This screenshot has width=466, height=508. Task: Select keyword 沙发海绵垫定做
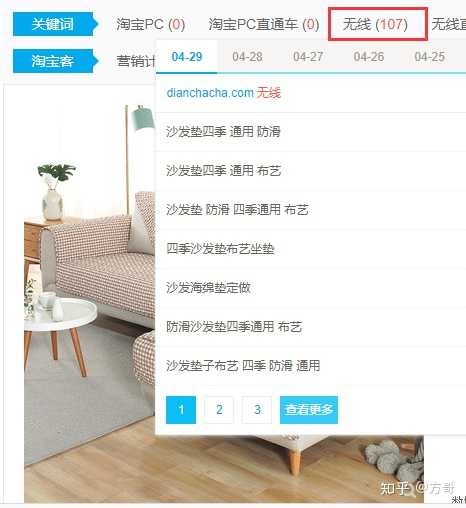[x=208, y=288]
